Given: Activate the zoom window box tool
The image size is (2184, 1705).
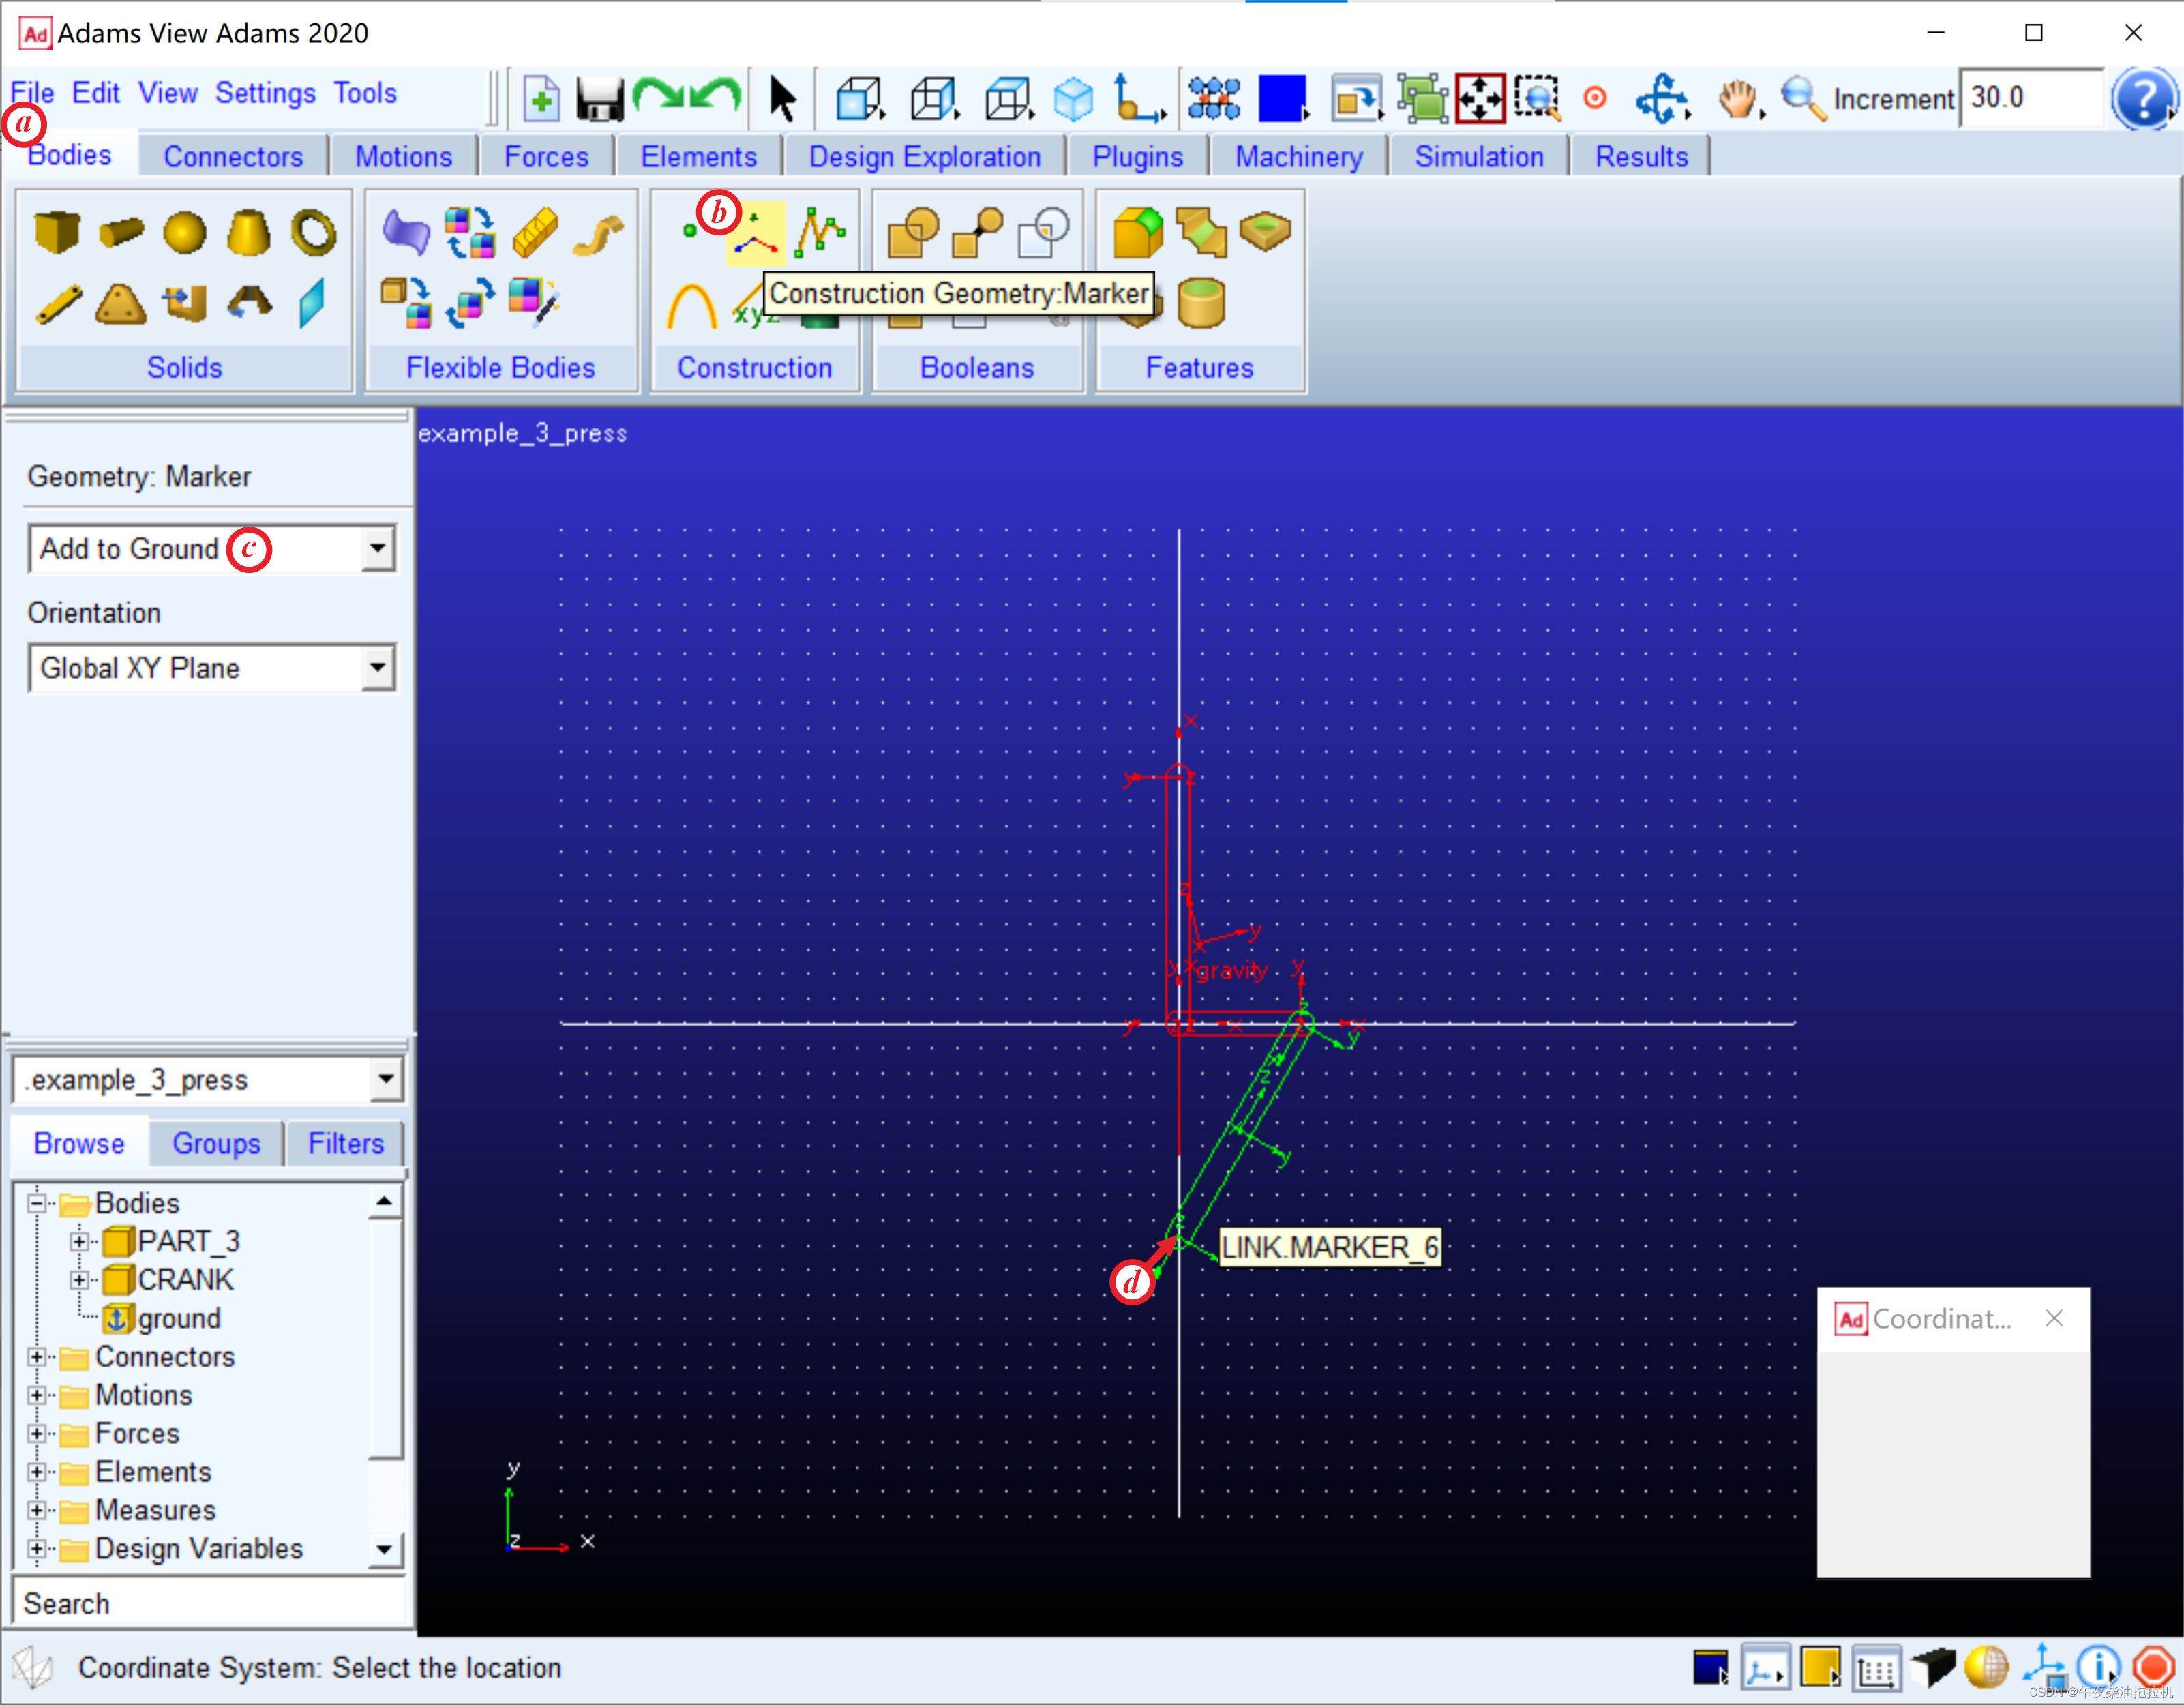Looking at the screenshot, I should click(1538, 99).
